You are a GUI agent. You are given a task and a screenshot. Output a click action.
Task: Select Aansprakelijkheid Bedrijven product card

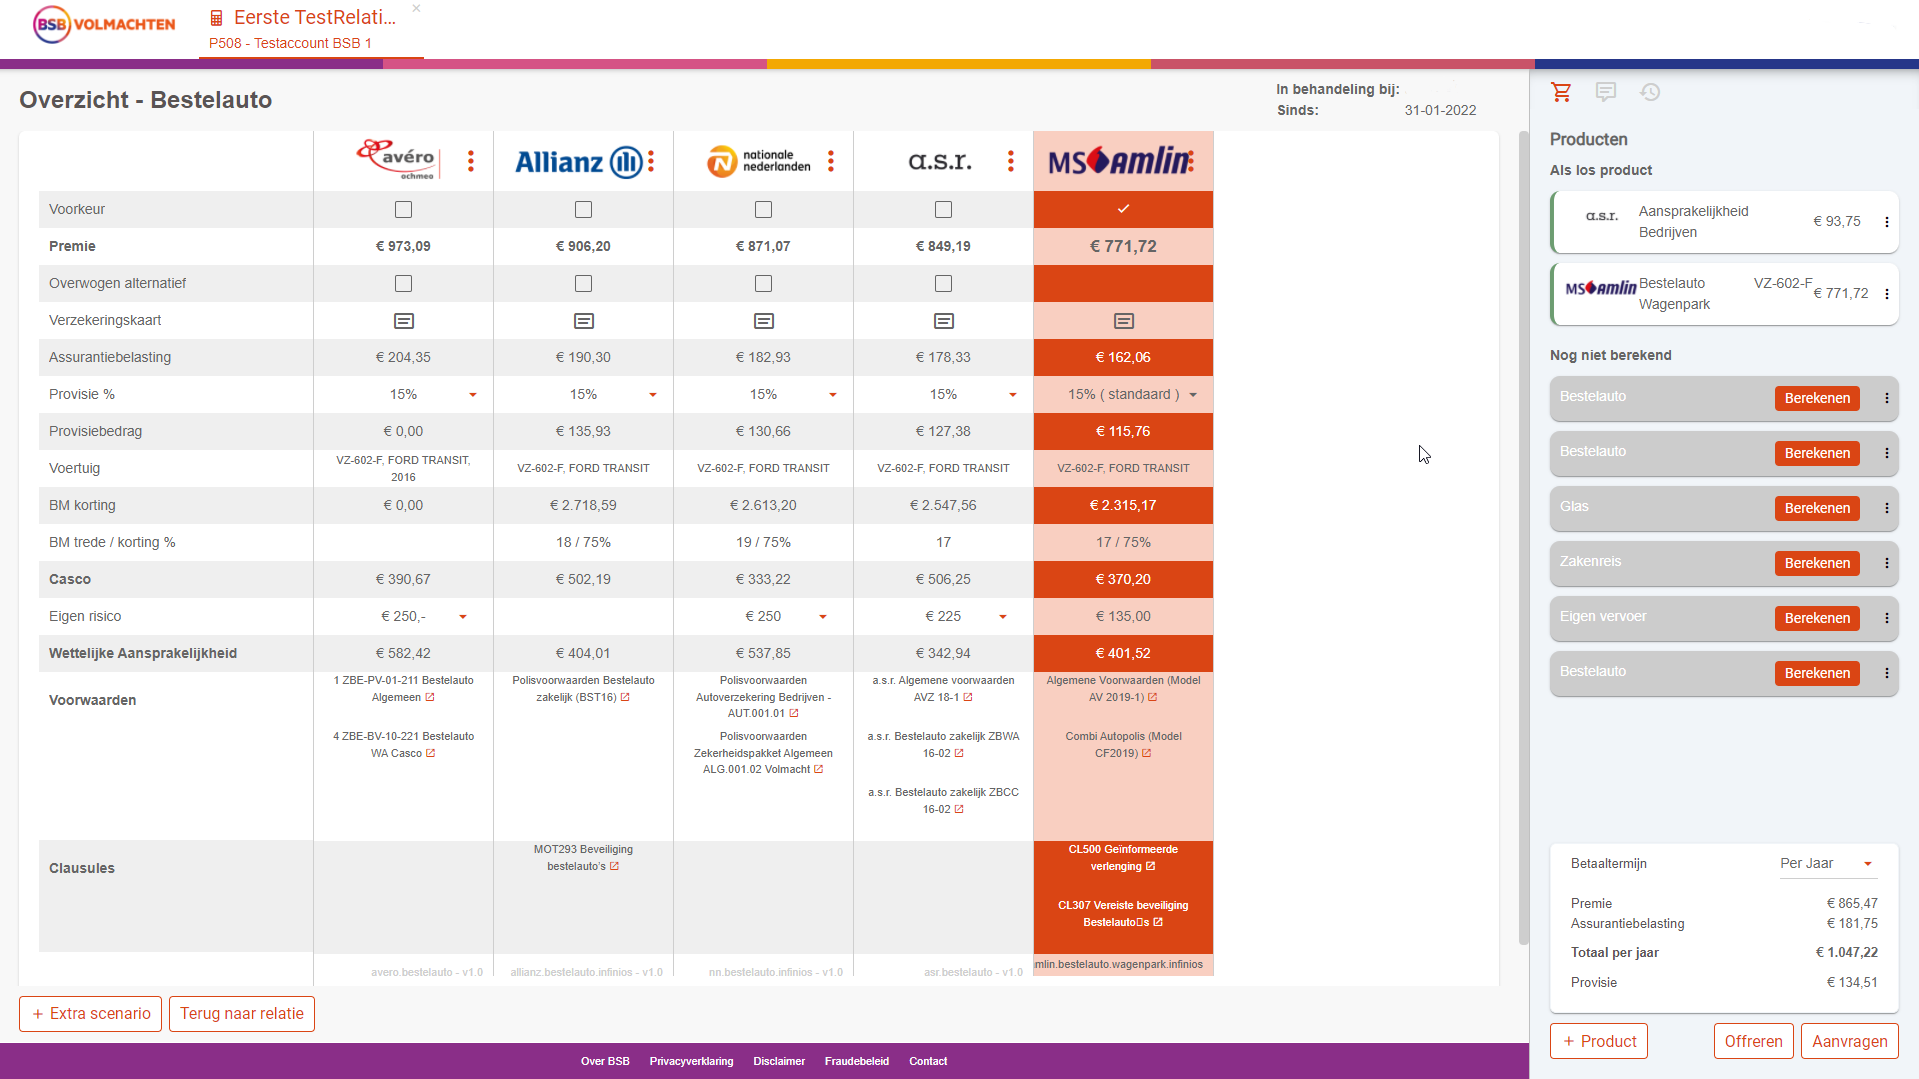(1724, 222)
